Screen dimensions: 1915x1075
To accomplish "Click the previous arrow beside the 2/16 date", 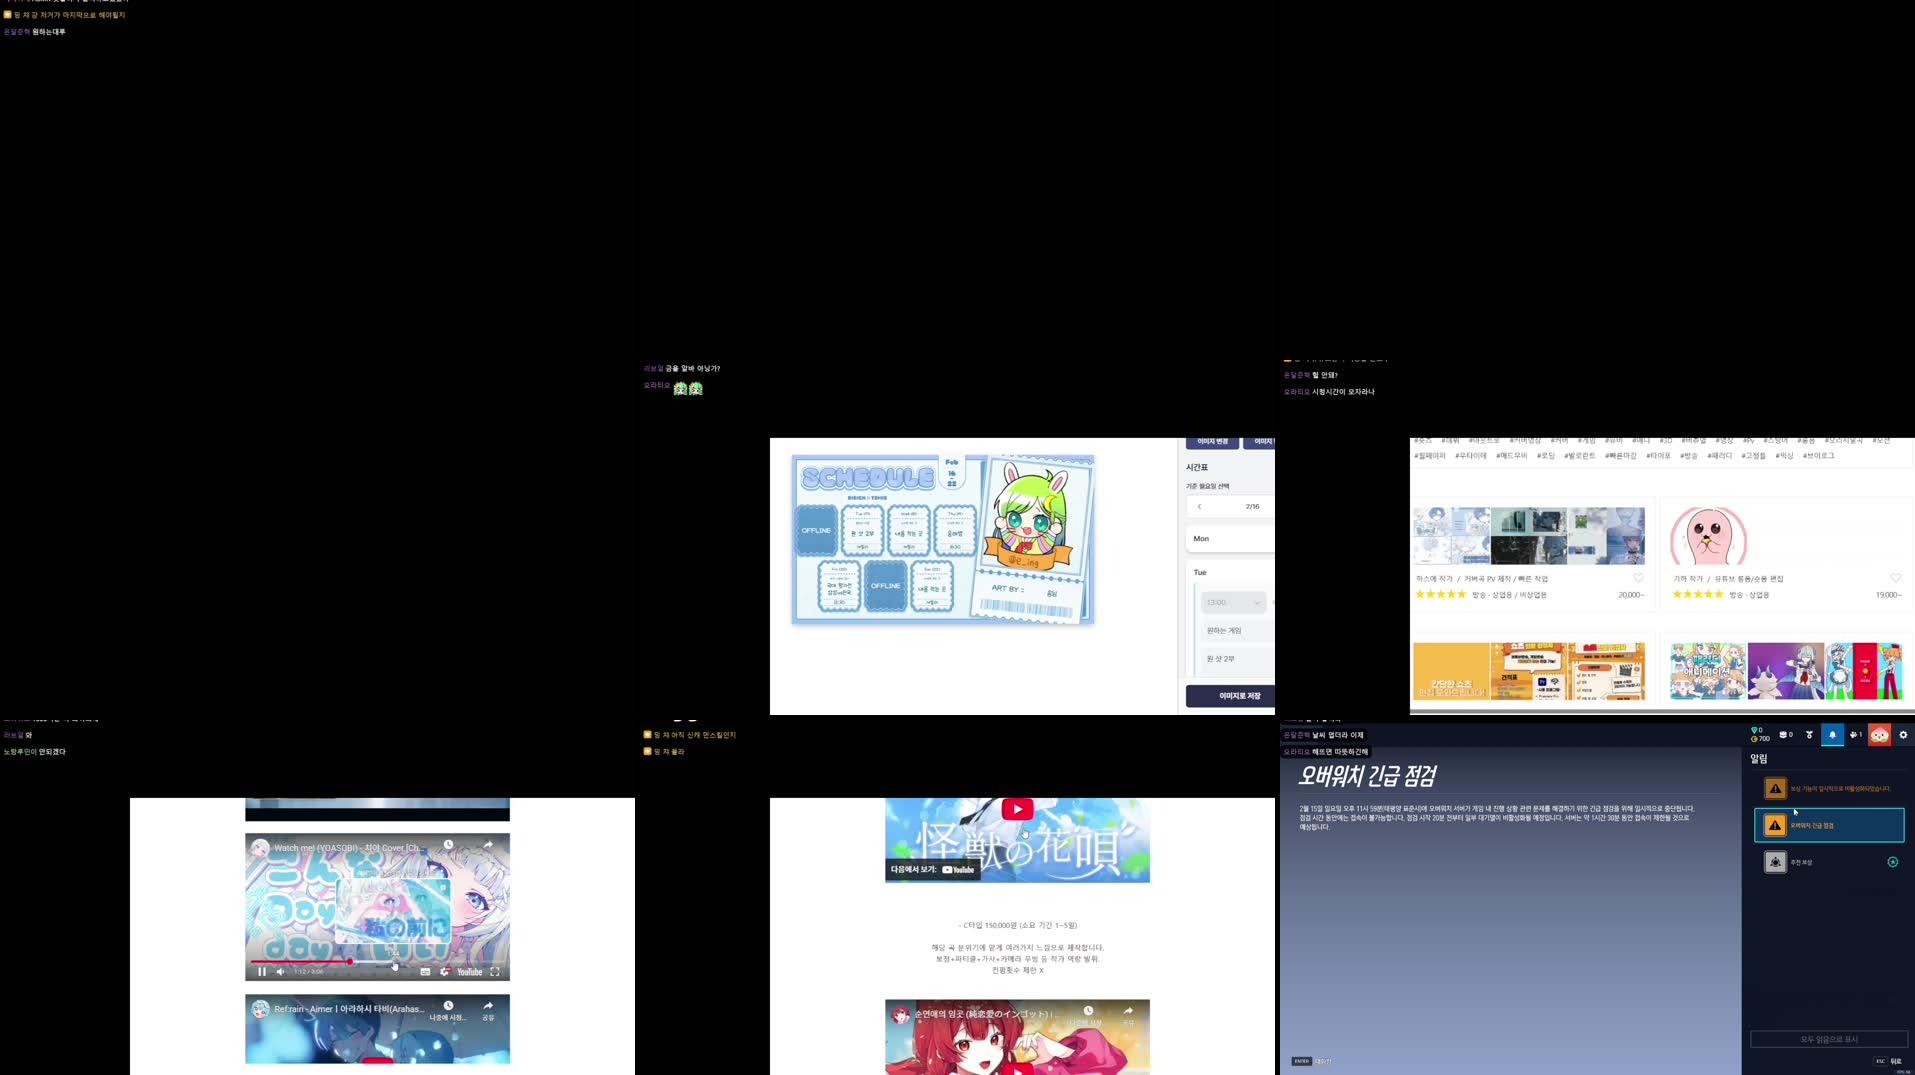I will coord(1200,507).
